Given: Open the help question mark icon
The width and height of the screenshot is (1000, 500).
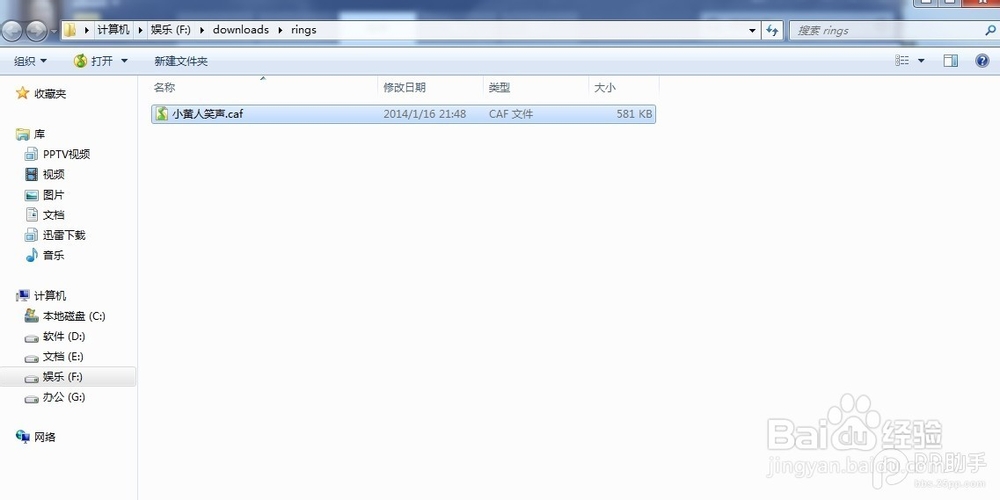Looking at the screenshot, I should [x=983, y=61].
